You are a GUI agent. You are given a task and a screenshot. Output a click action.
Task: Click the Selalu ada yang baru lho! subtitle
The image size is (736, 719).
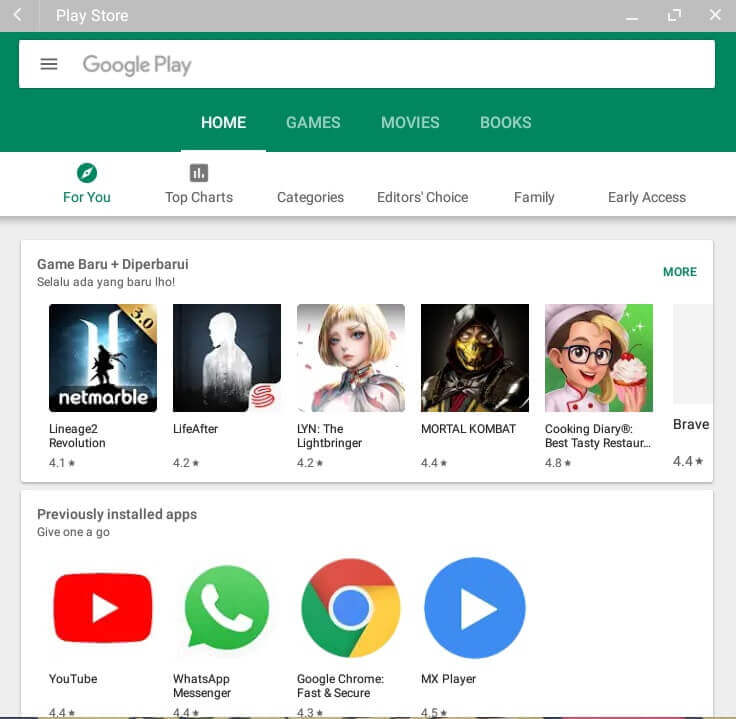[106, 282]
